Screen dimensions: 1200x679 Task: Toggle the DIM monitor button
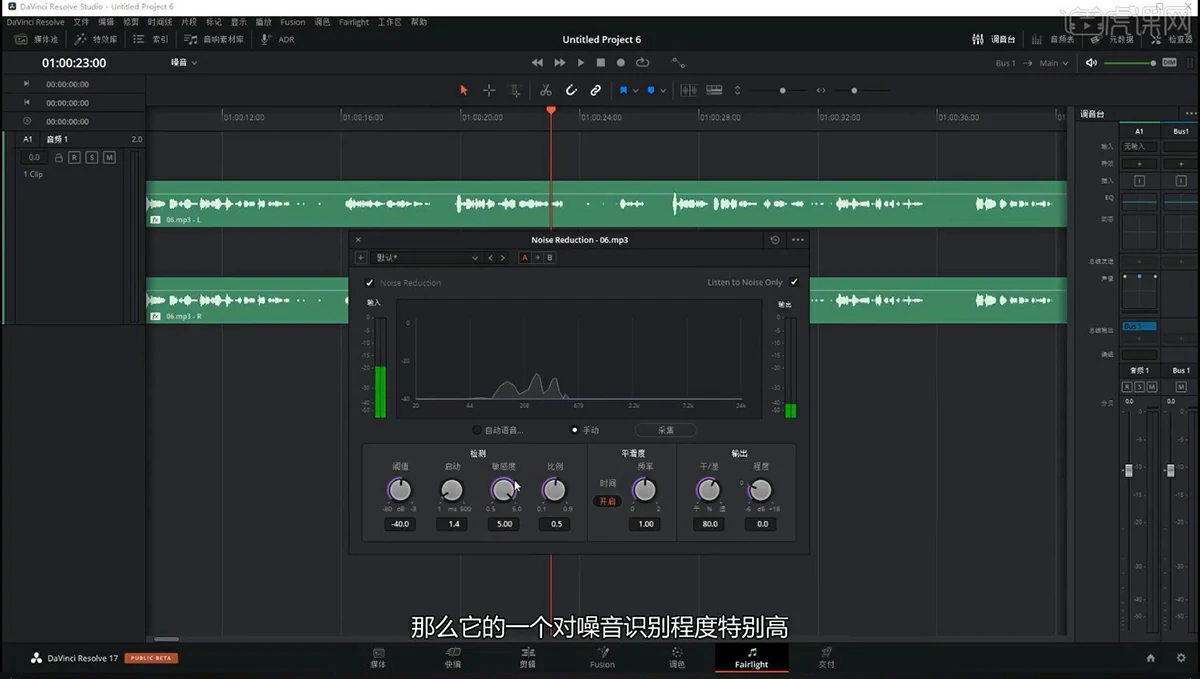[1169, 63]
